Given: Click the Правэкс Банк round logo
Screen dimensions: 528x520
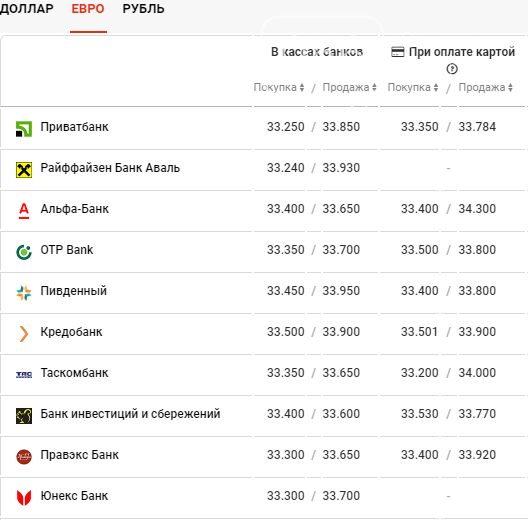Looking at the screenshot, I should click(24, 457).
